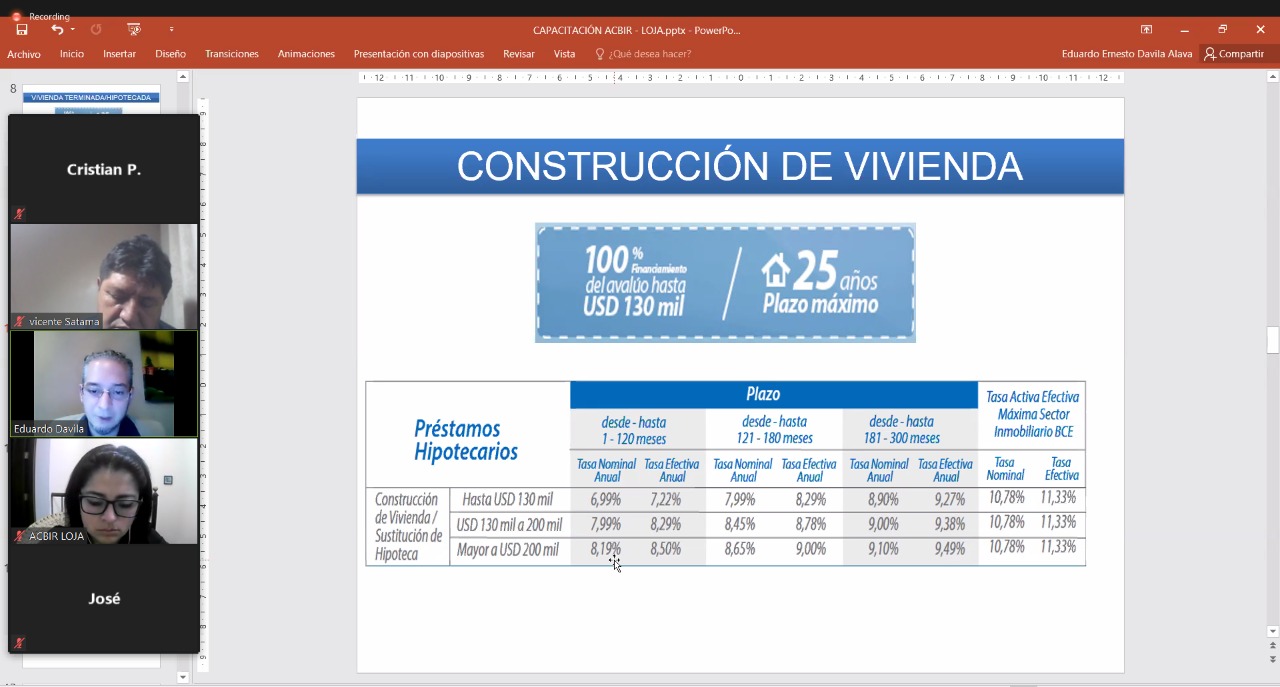Toggle ACBIR LOJA's muted mic icon

point(17,537)
